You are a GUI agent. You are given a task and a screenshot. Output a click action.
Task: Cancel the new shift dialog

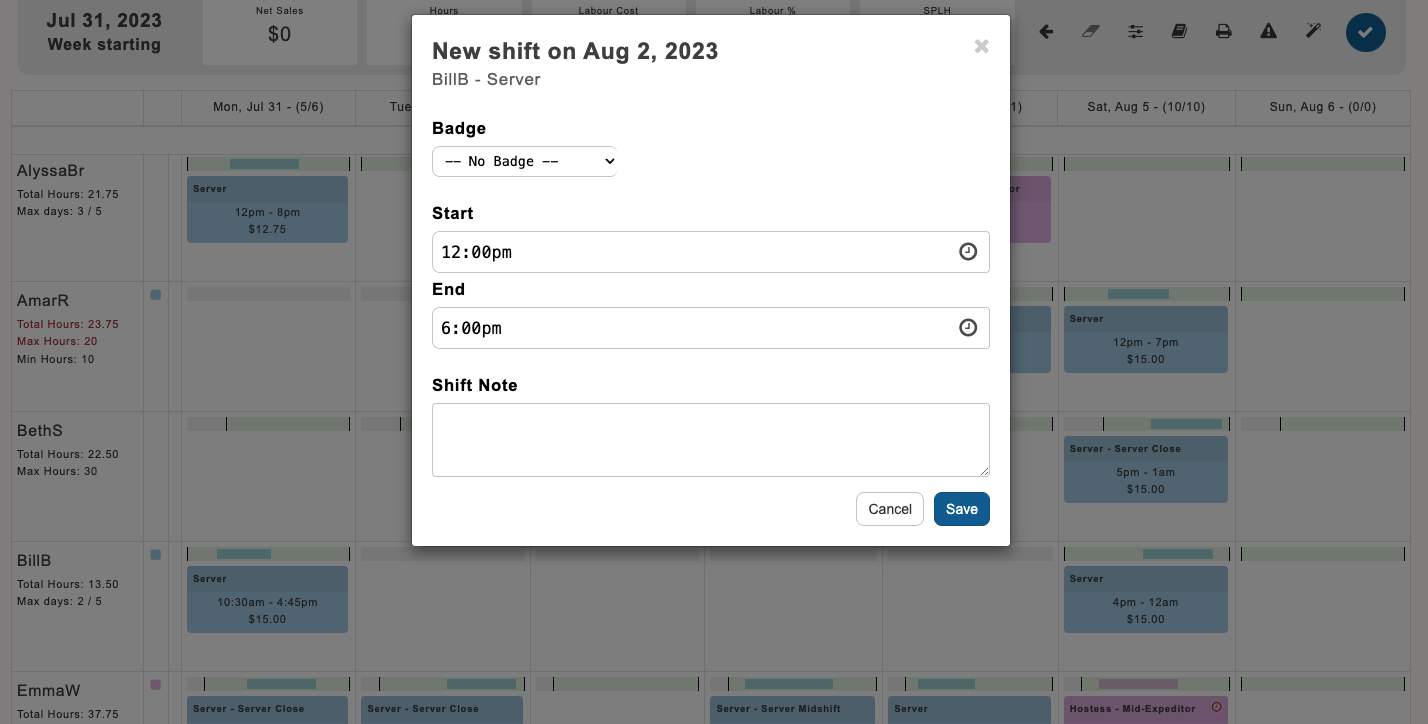click(889, 509)
